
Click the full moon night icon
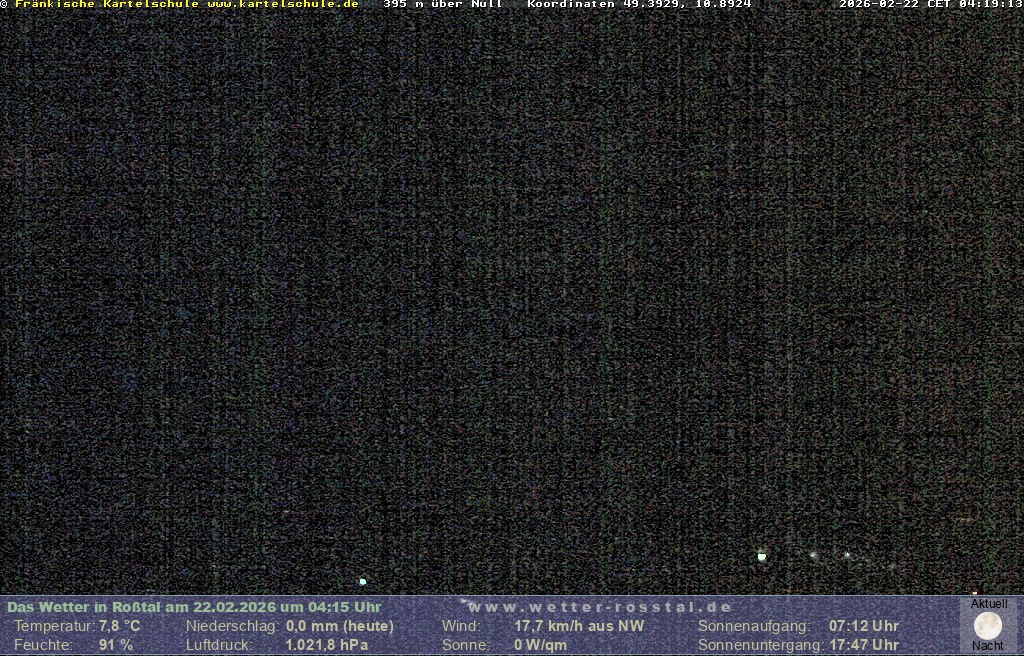pyautogui.click(x=988, y=626)
